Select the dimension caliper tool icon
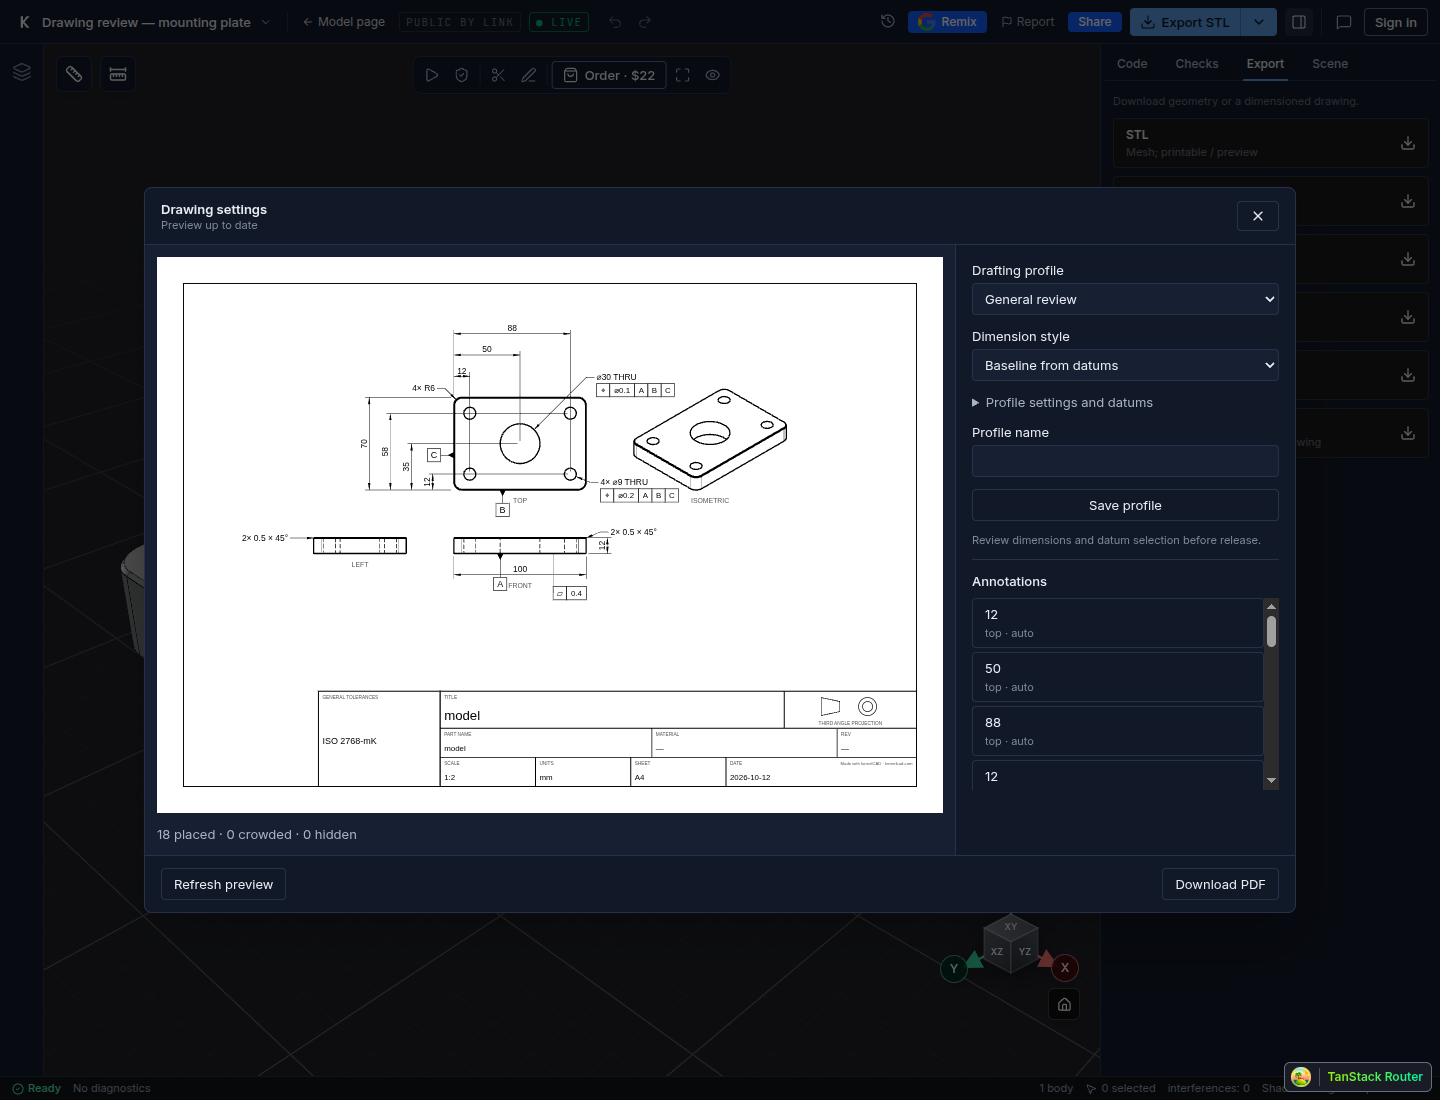 tap(118, 74)
